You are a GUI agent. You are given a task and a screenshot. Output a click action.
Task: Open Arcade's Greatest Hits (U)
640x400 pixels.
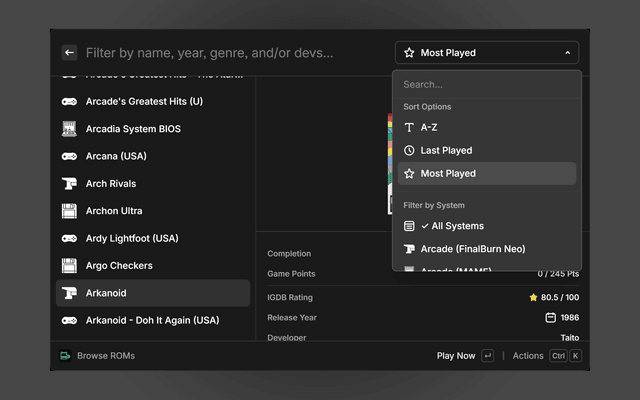pos(153,101)
